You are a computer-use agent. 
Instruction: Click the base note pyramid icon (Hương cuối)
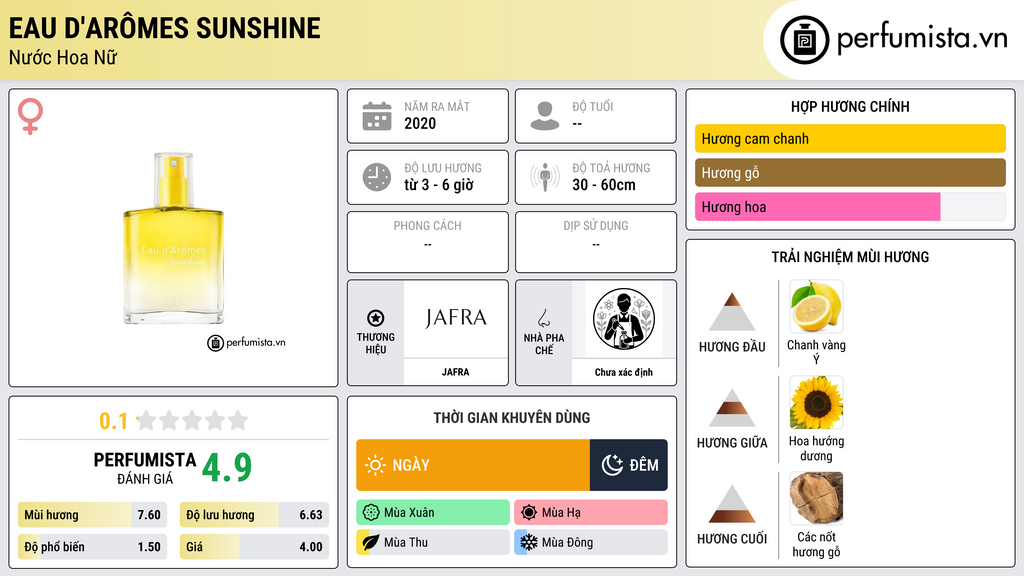click(732, 504)
